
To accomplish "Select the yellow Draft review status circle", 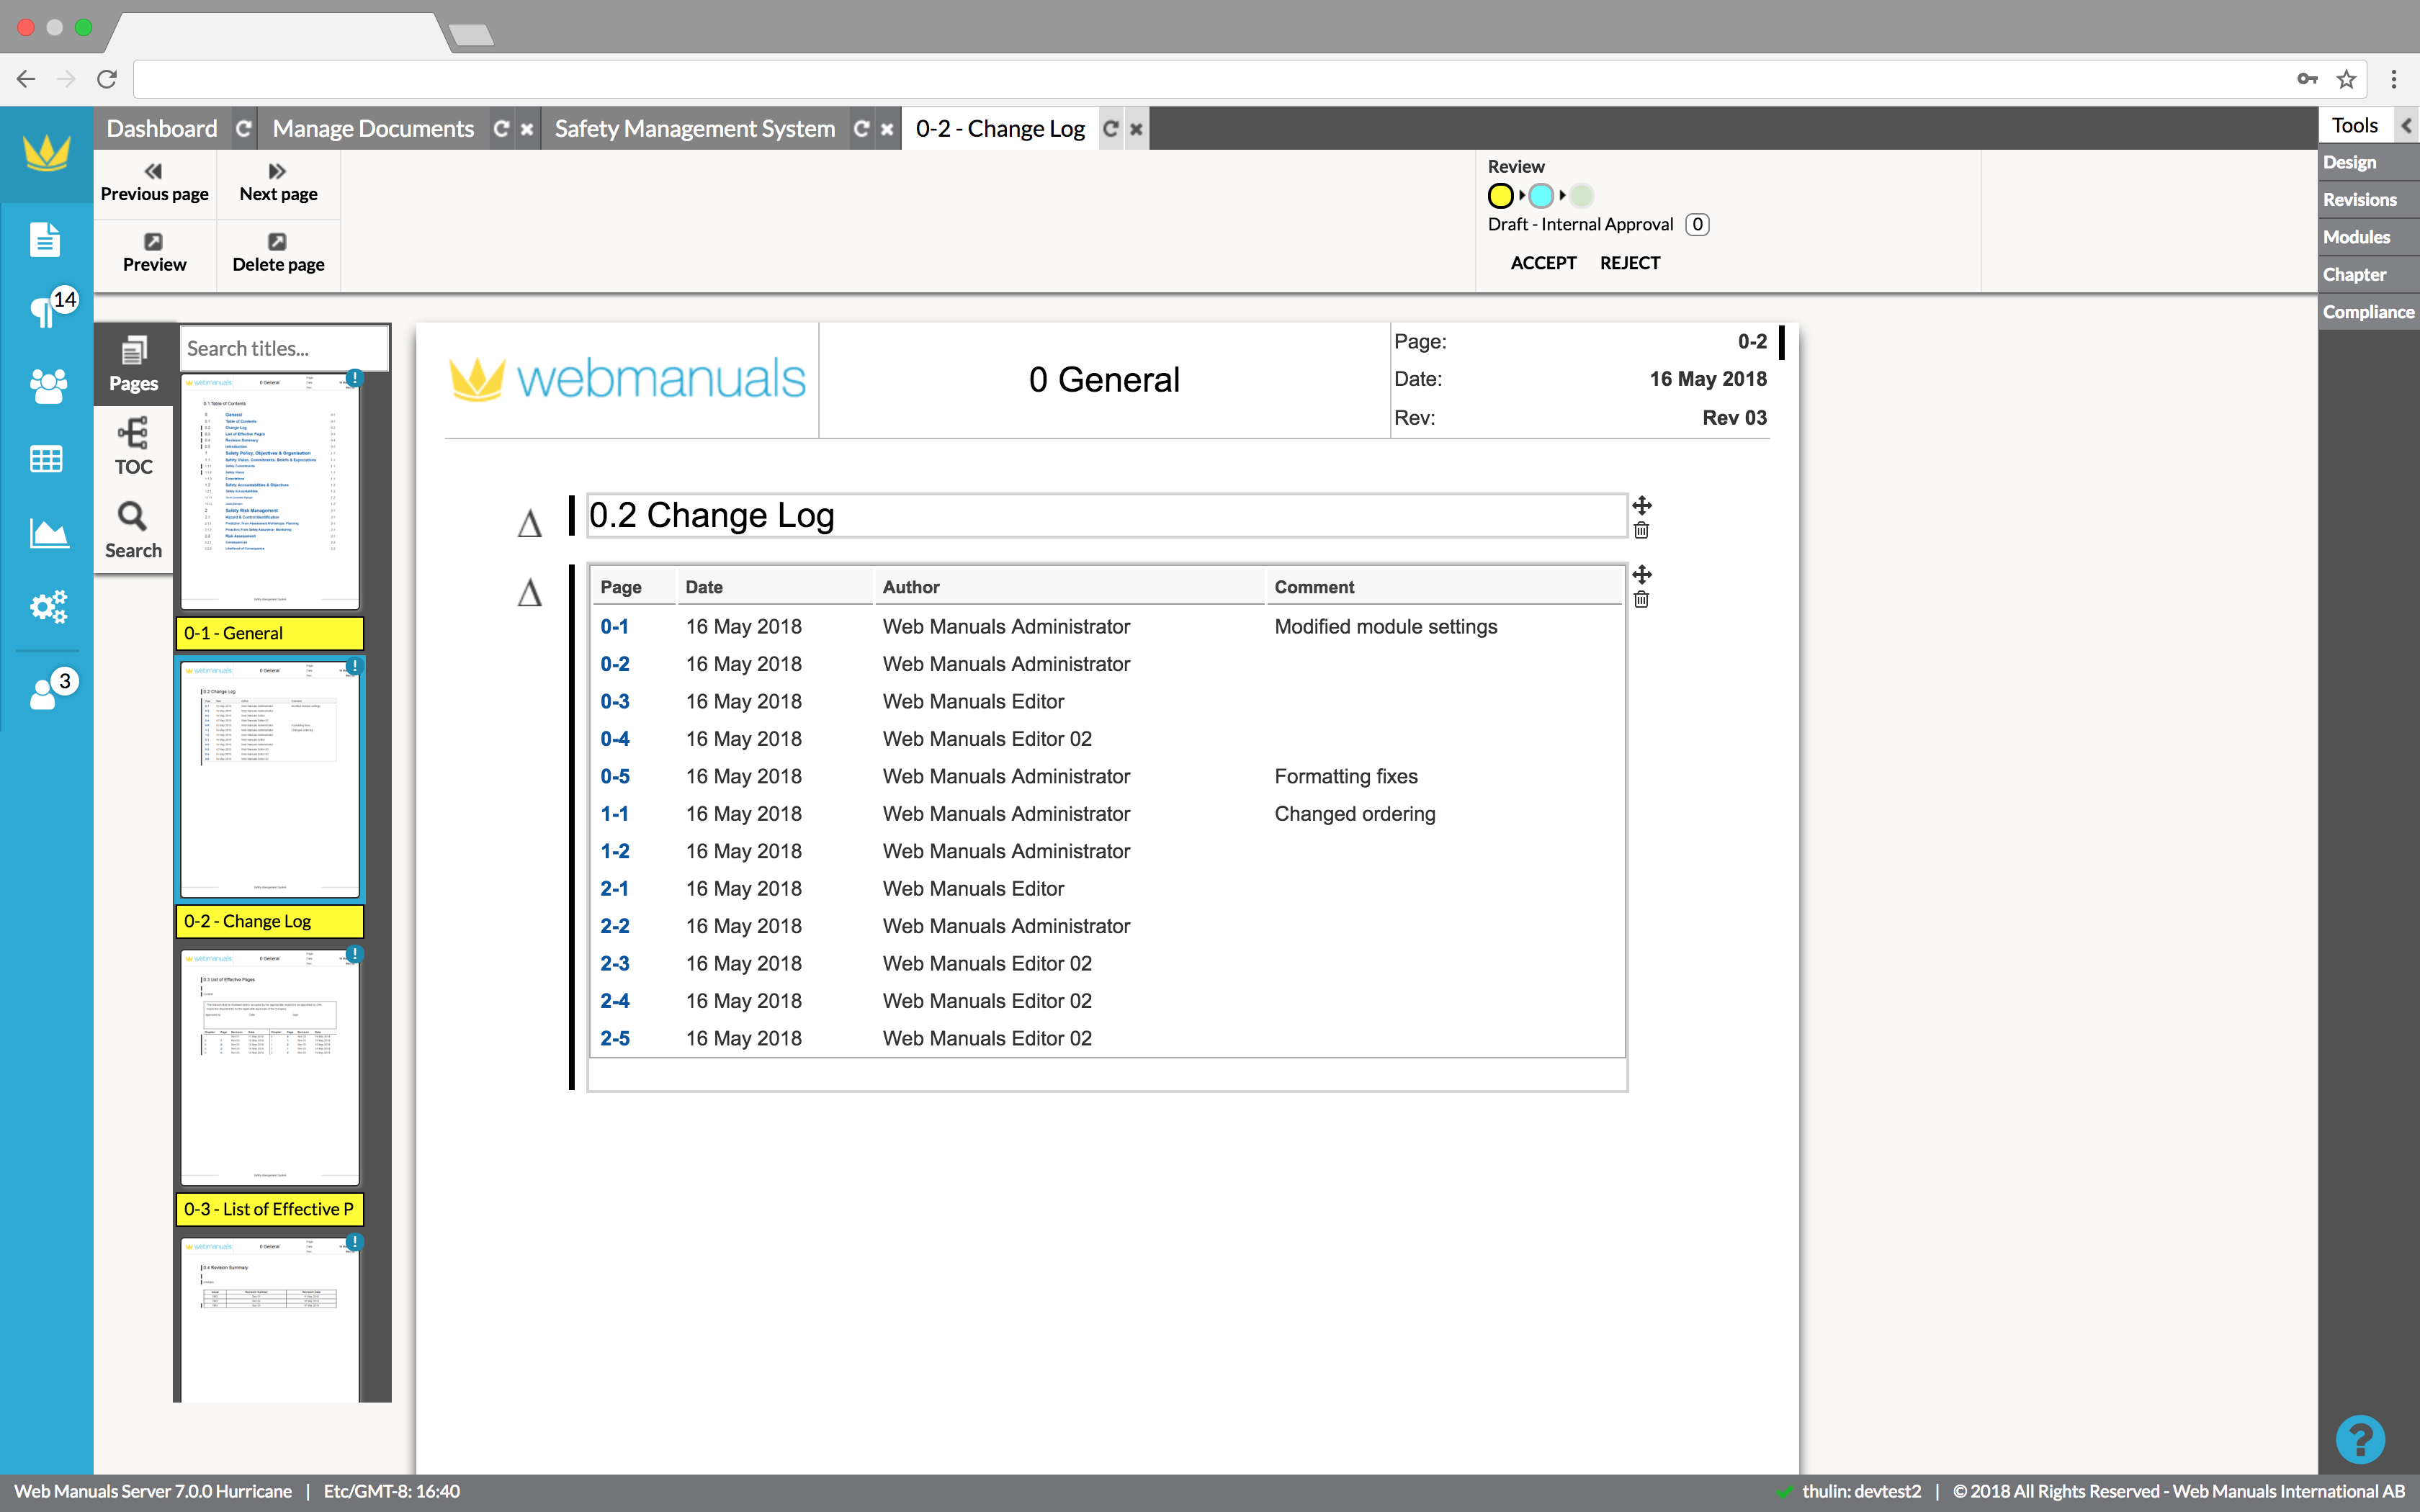I will [x=1500, y=196].
